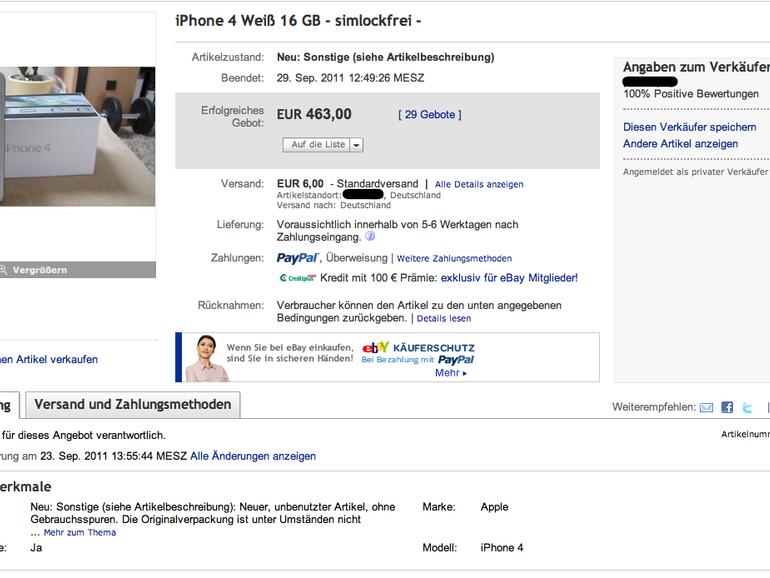Click the delivery info help icon
Viewport: 770px width, 578px height.
click(370, 237)
